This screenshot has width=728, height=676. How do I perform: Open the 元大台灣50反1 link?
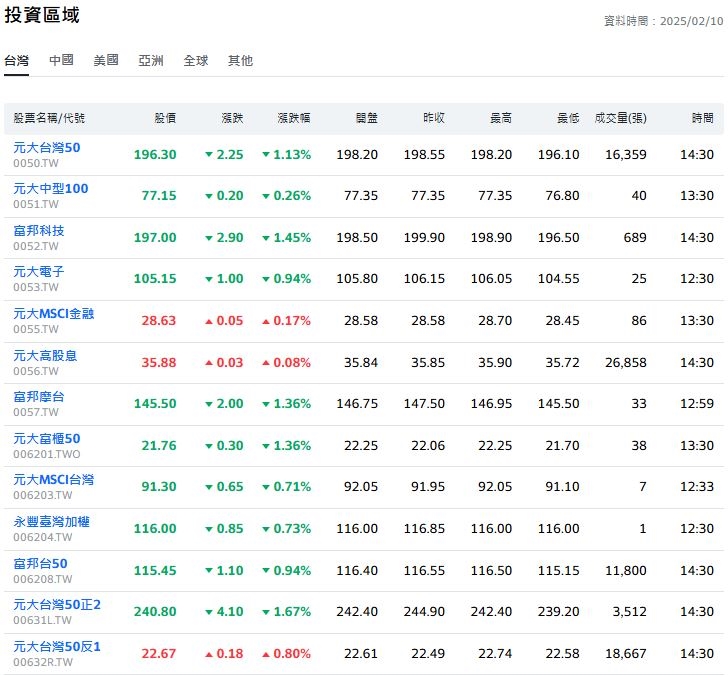pos(57,646)
